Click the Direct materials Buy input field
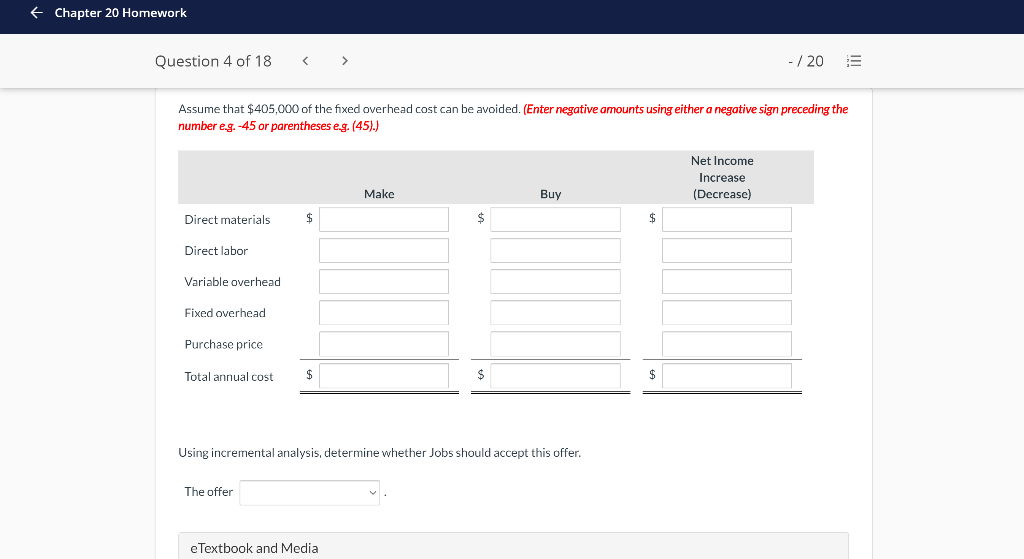This screenshot has width=1024, height=559. 555,219
